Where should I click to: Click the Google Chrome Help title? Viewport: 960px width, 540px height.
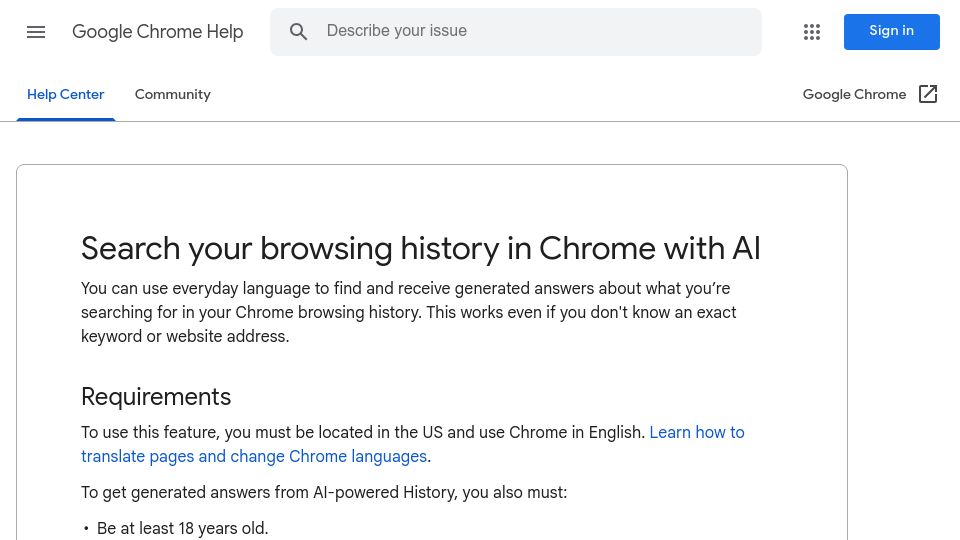pos(157,32)
